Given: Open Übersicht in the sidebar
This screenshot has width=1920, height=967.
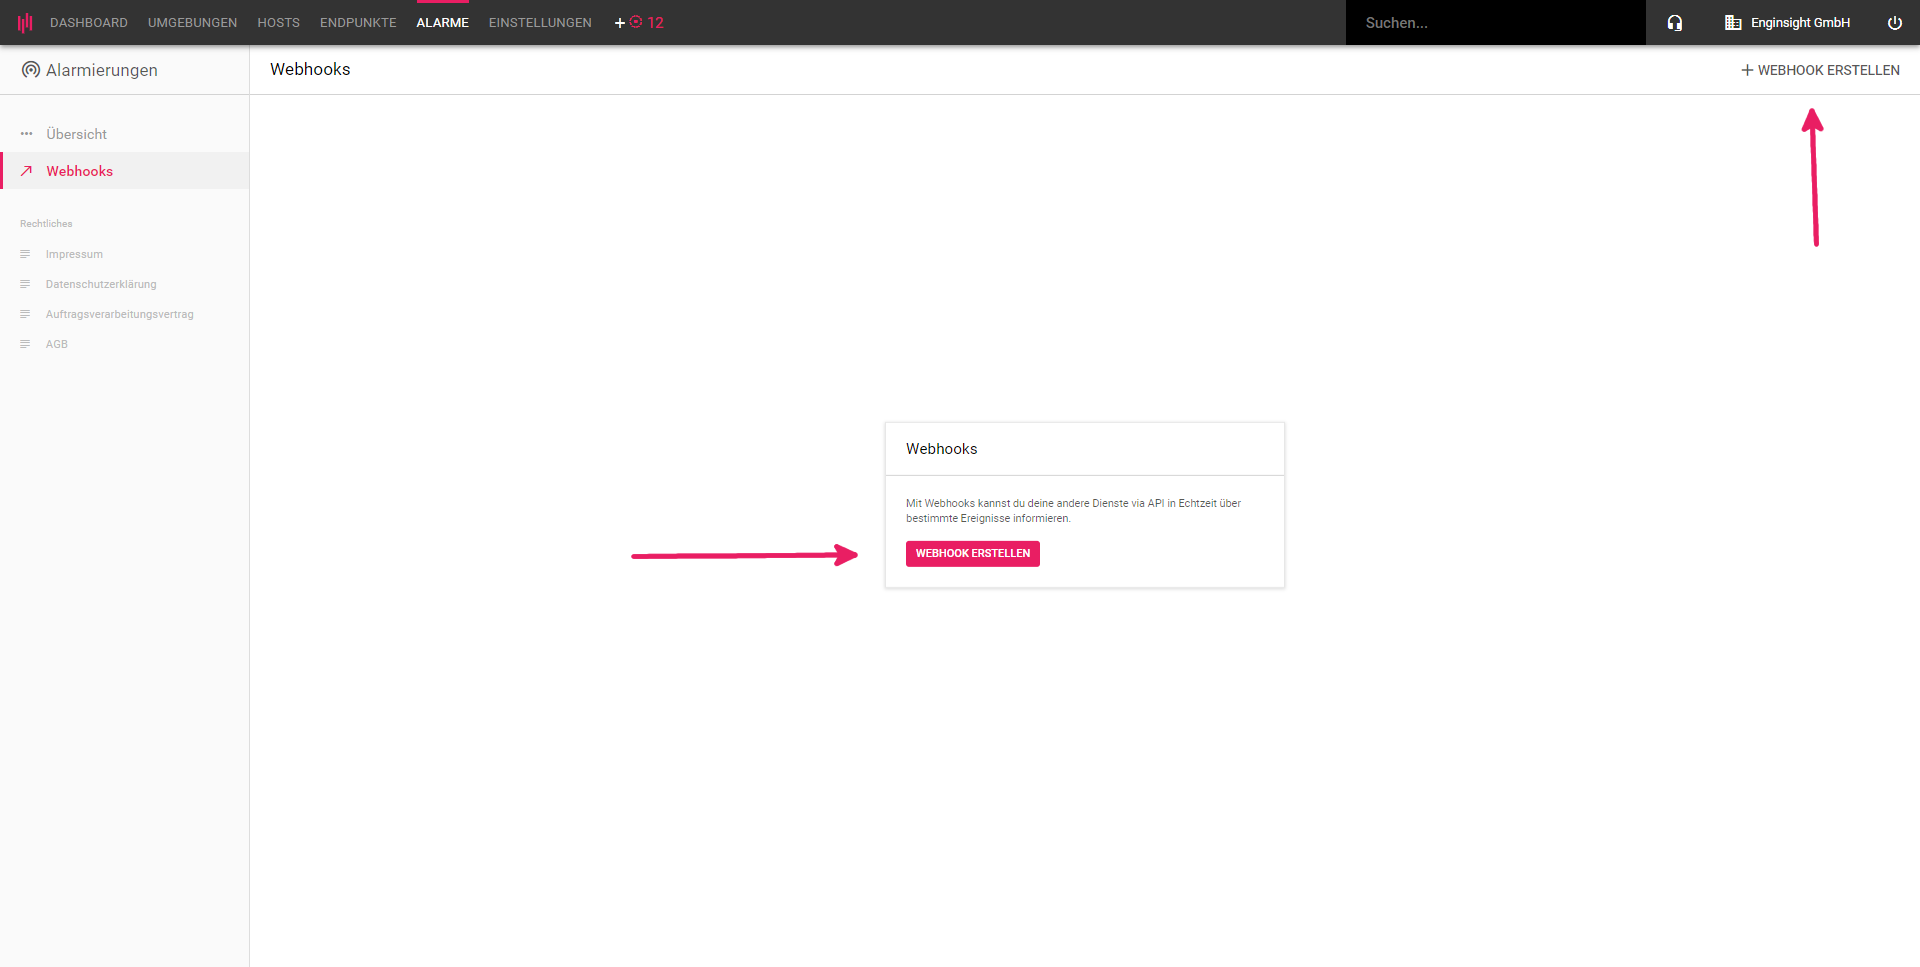Looking at the screenshot, I should [x=76, y=134].
